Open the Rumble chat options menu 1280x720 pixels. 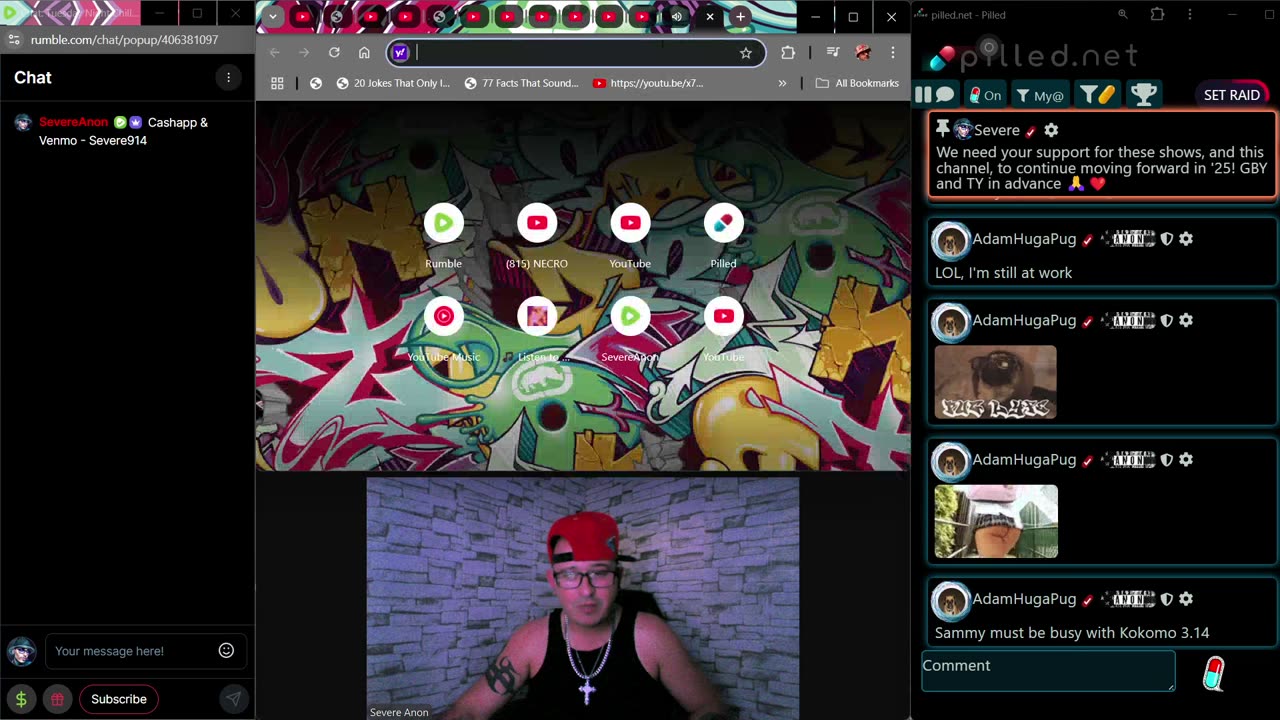[x=228, y=77]
